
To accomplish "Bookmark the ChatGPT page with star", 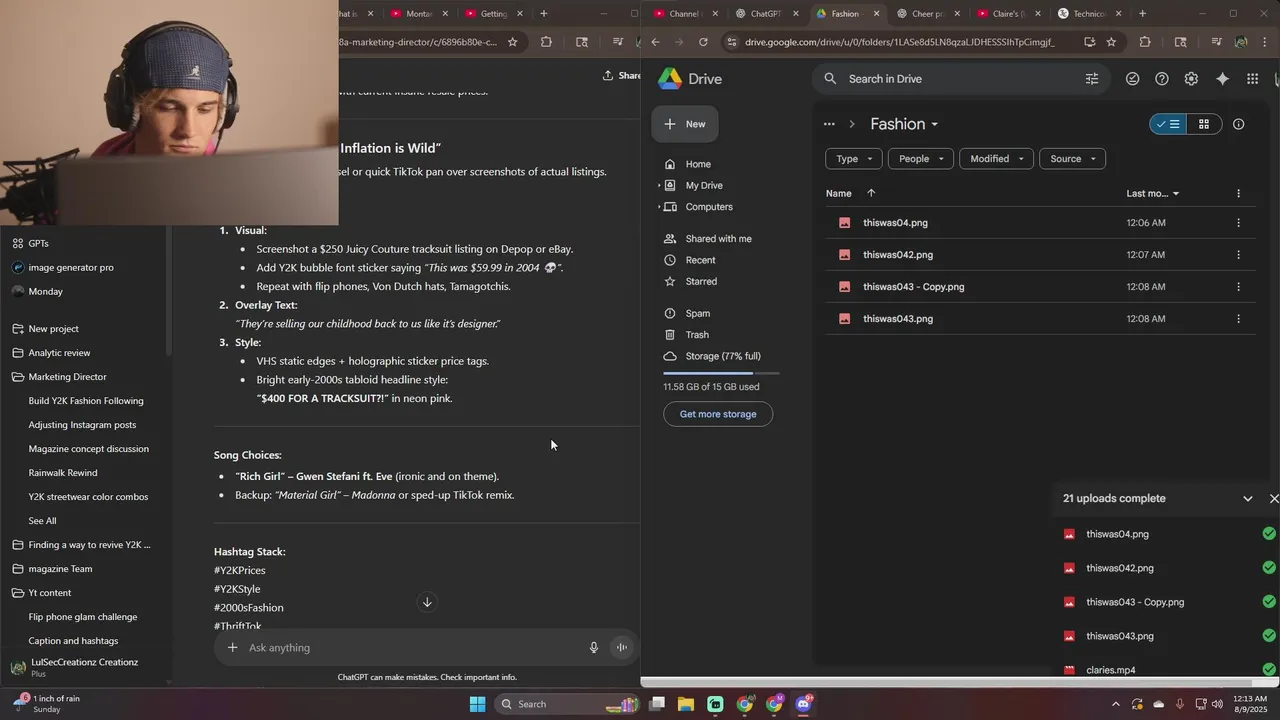I will (512, 42).
